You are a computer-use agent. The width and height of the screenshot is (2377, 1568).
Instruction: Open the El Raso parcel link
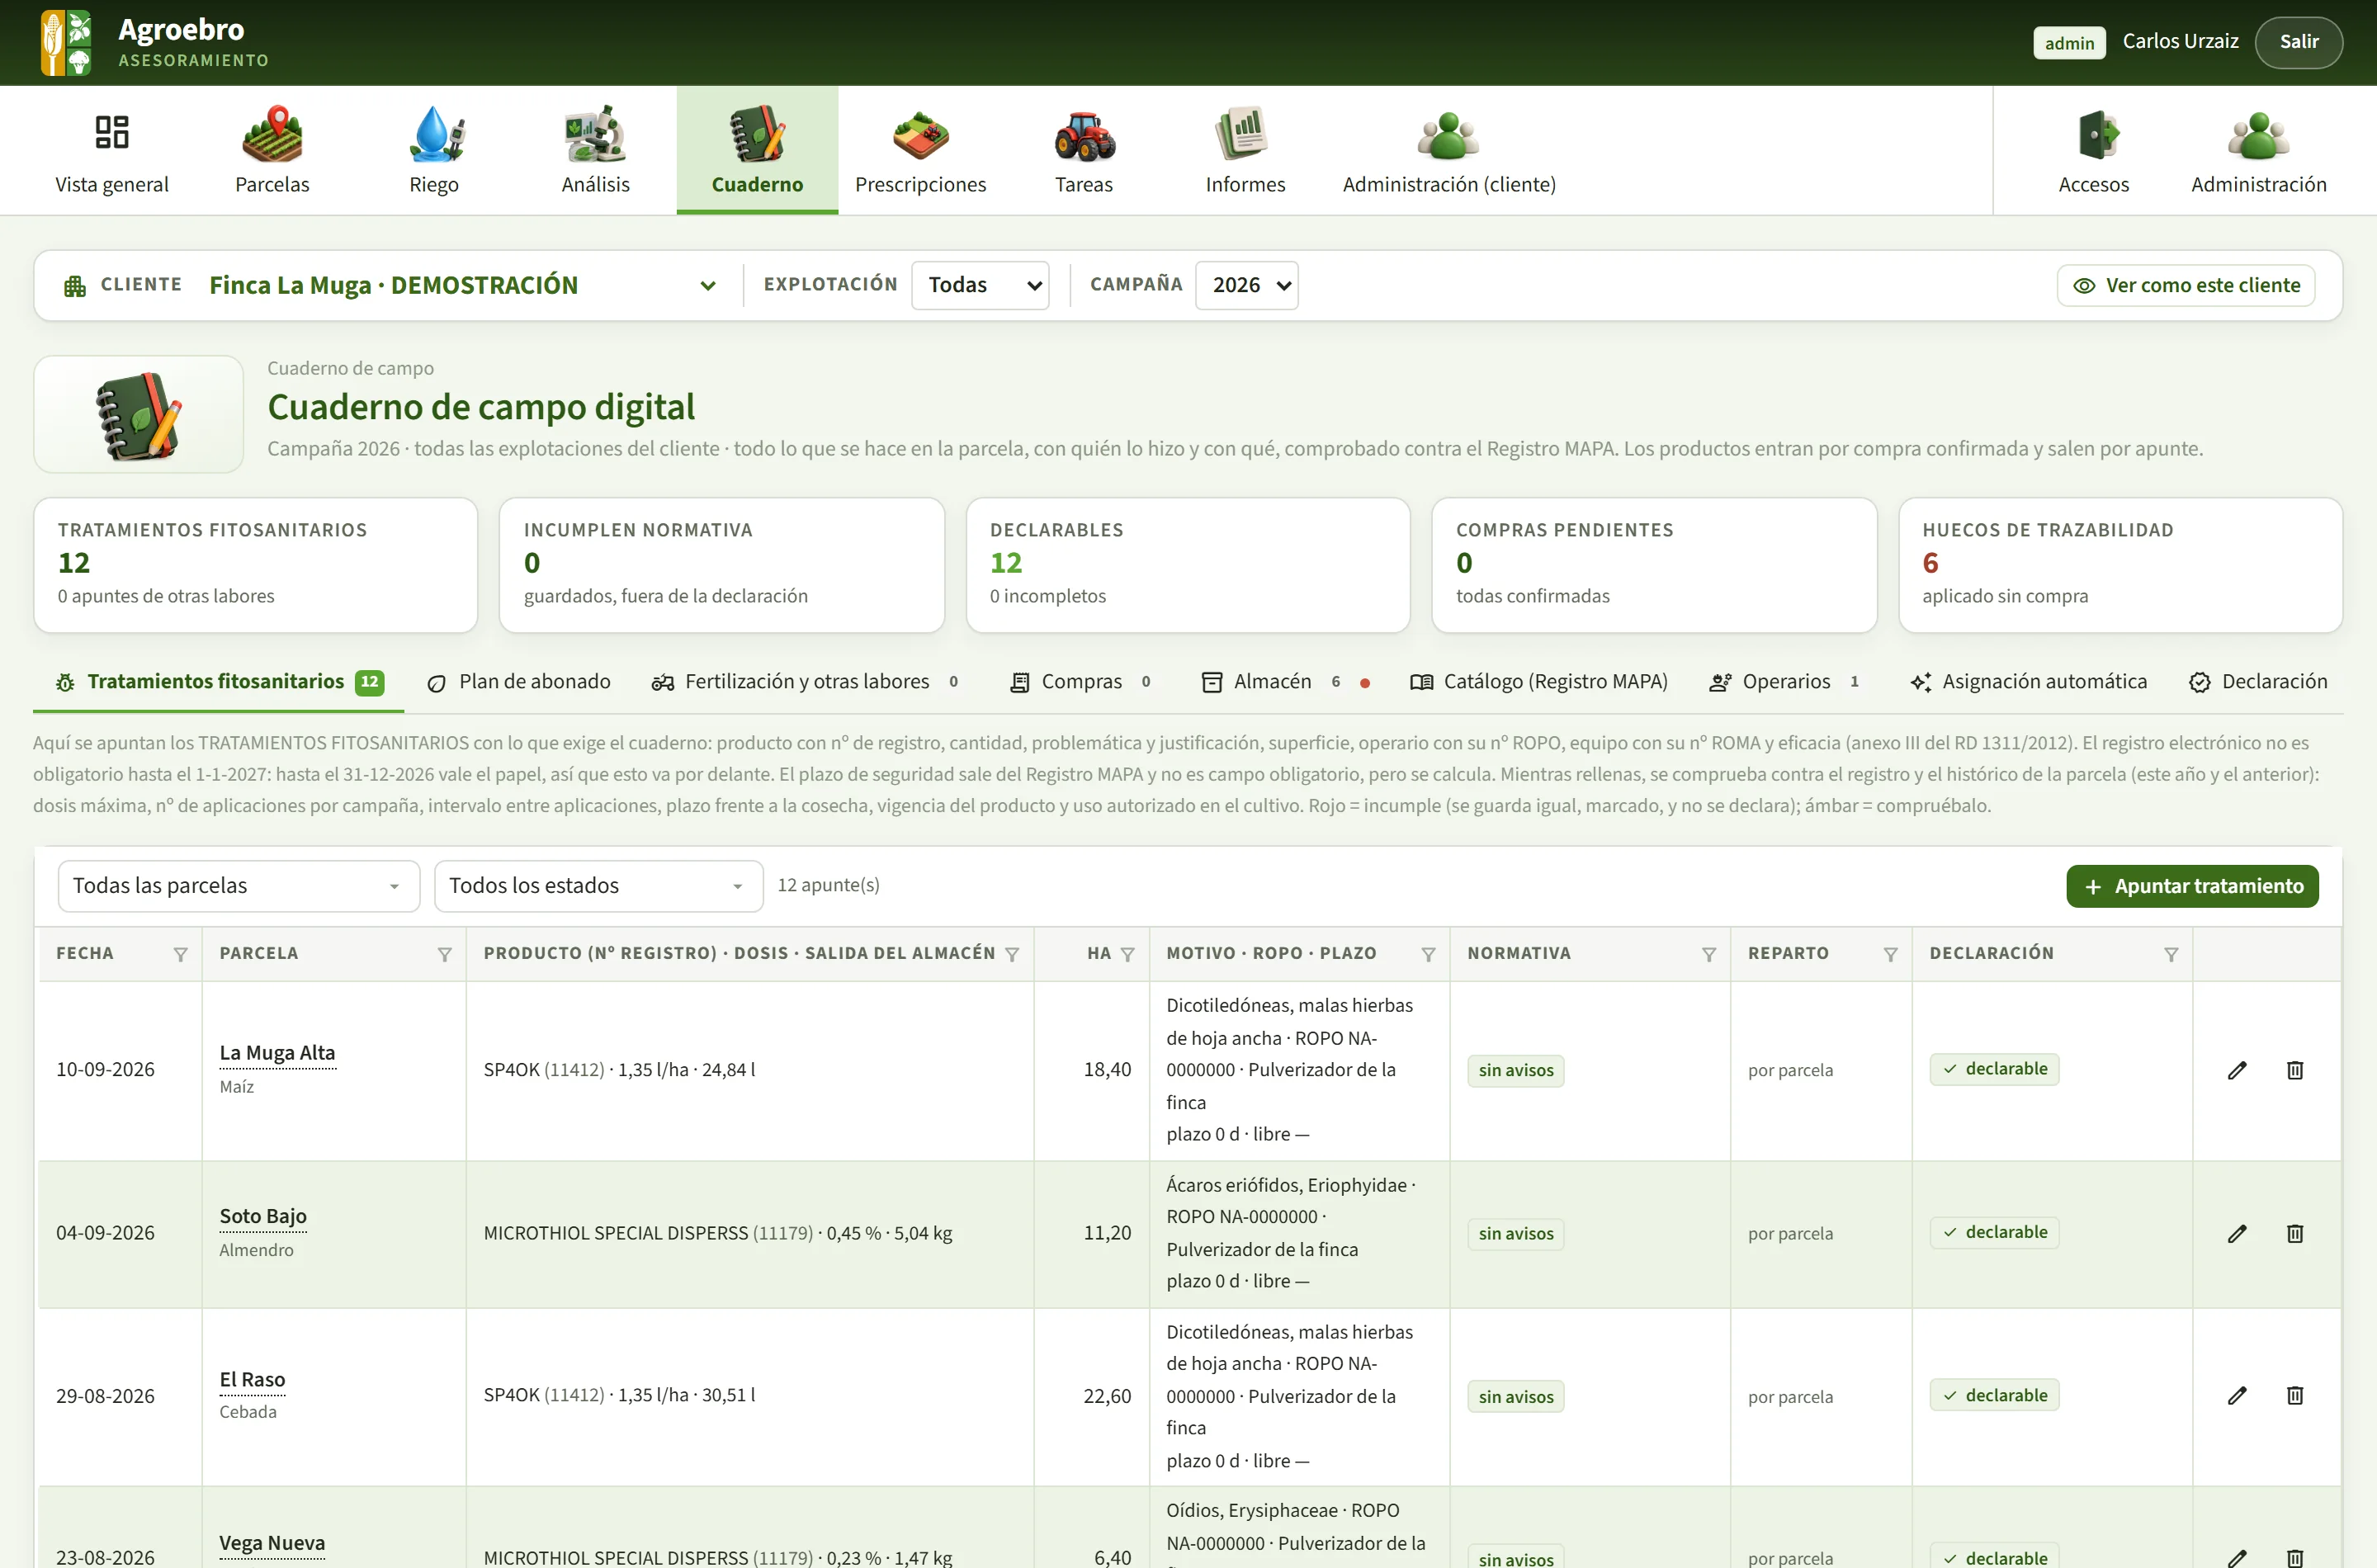tap(252, 1380)
